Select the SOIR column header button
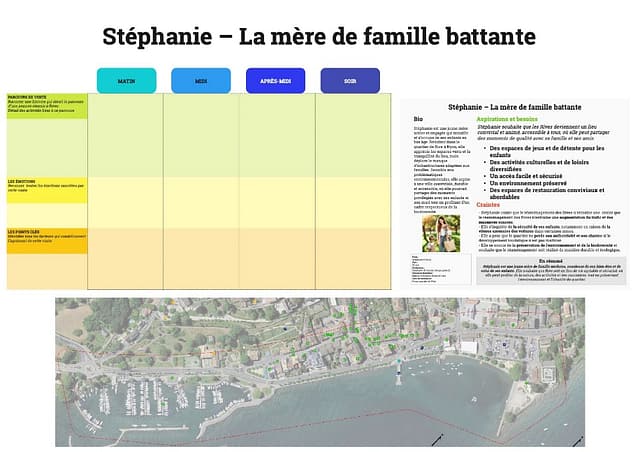The image size is (640, 452). tap(350, 81)
